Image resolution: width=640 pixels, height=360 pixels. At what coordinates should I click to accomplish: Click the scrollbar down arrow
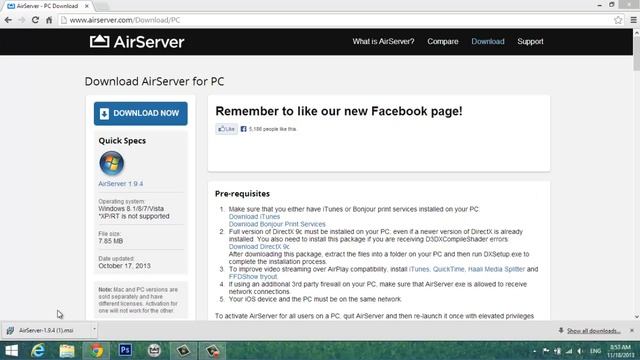[636, 316]
